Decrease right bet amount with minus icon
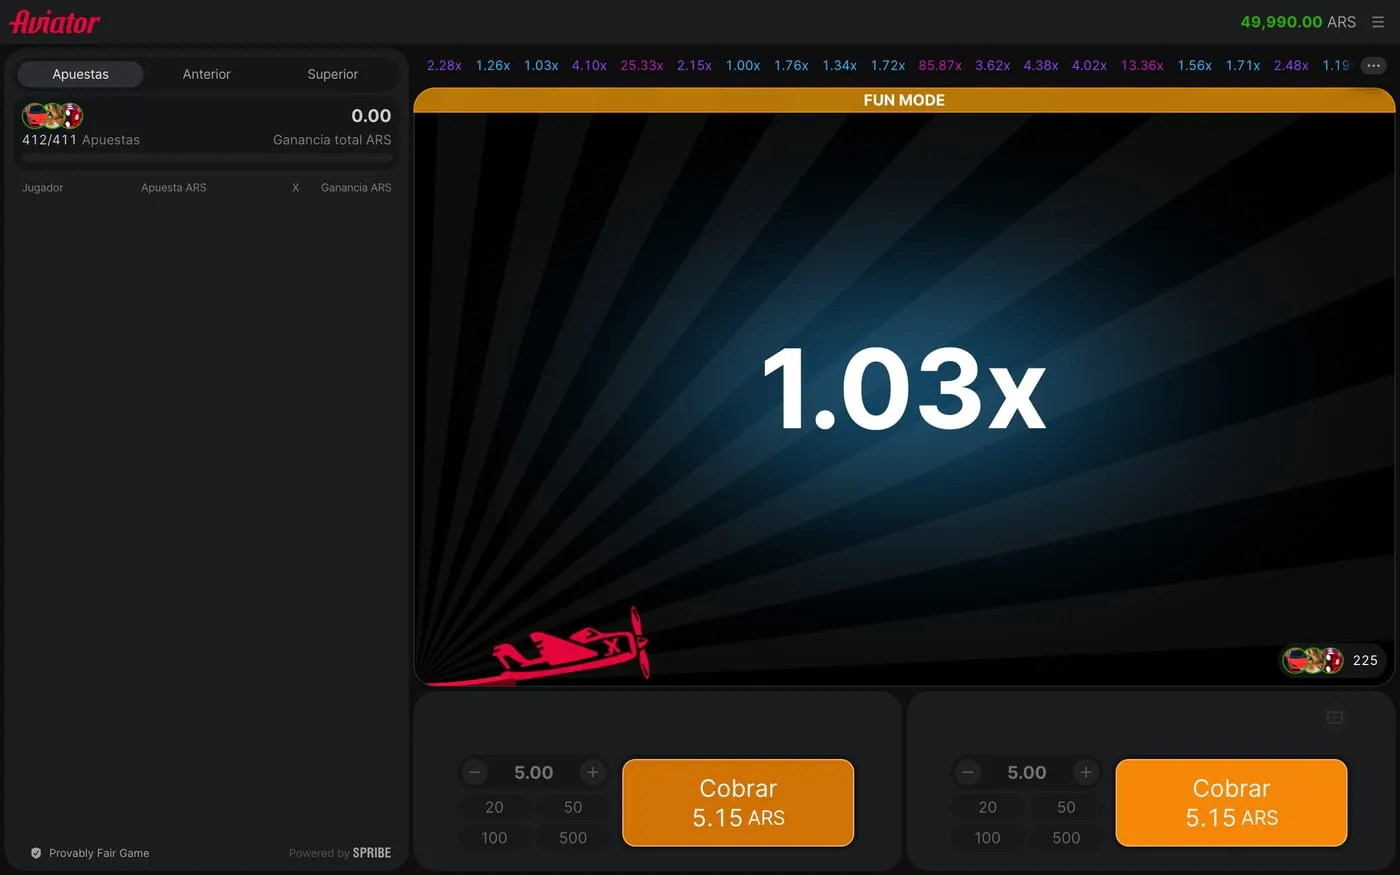Screen dimensions: 1400x875 [968, 772]
